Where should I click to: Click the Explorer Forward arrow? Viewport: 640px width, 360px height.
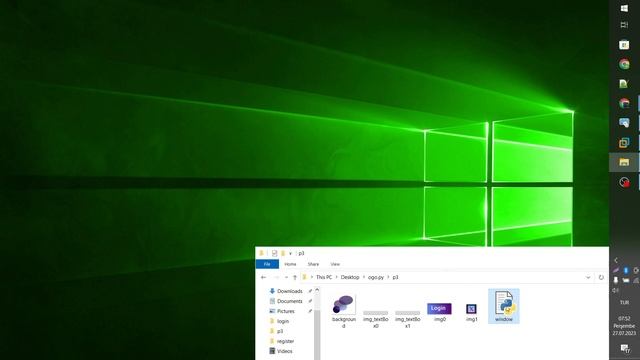(x=276, y=278)
